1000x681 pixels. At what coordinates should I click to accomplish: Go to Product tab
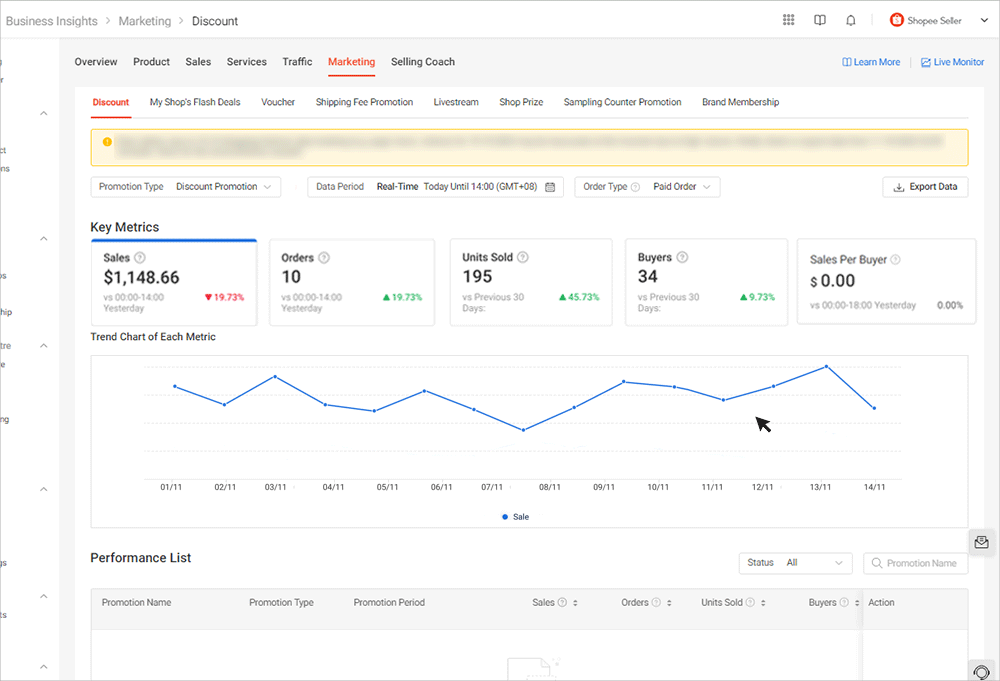pos(151,62)
